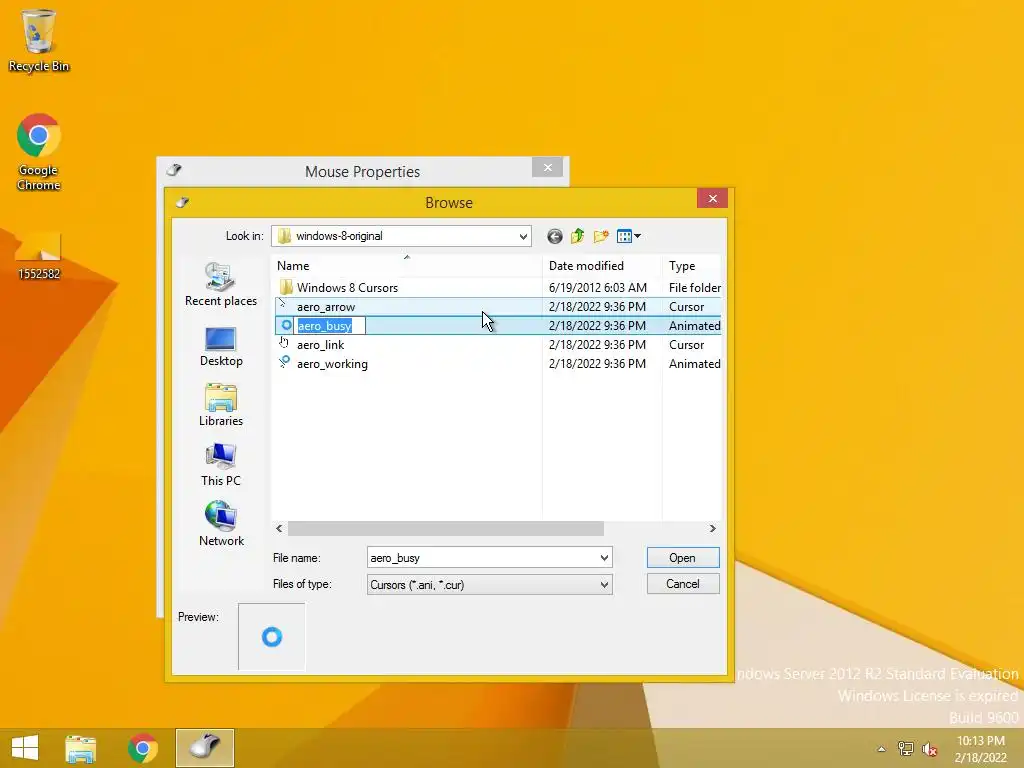Image resolution: width=1024 pixels, height=768 pixels.
Task: Select the Windows 8 Cursors folder
Action: pyautogui.click(x=347, y=288)
